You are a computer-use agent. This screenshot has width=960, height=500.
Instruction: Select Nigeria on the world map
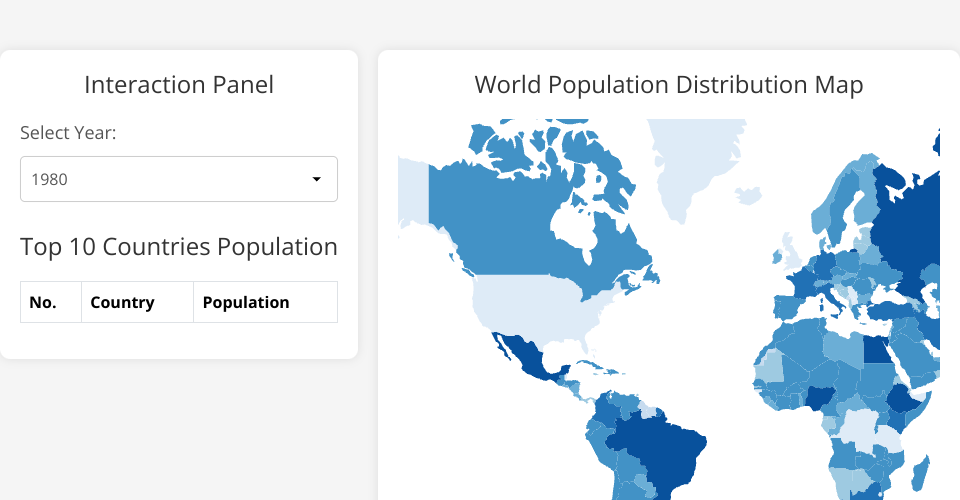[820, 397]
